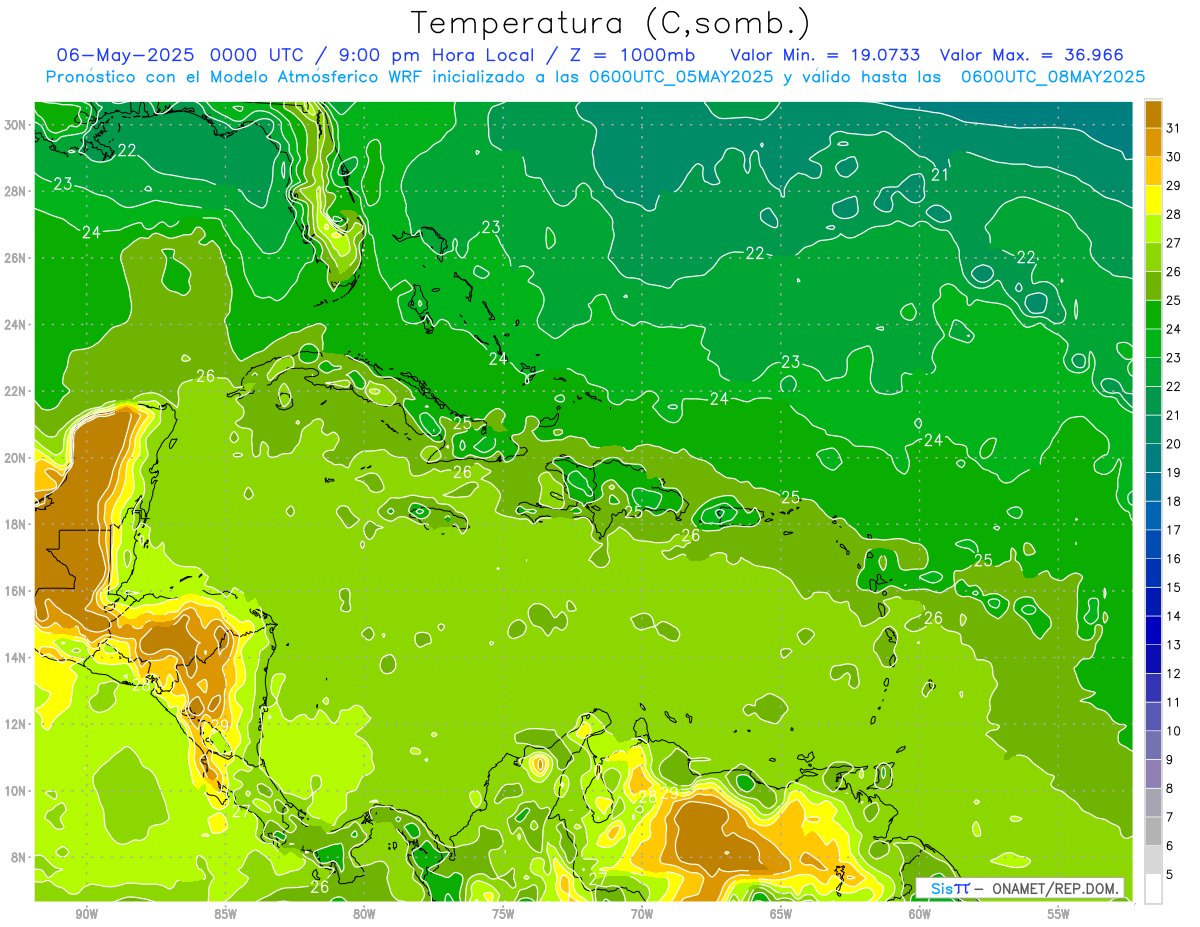Viewport: 1200px width, 927px height.
Task: Click the "10N" latitude label
Action: coord(16,791)
